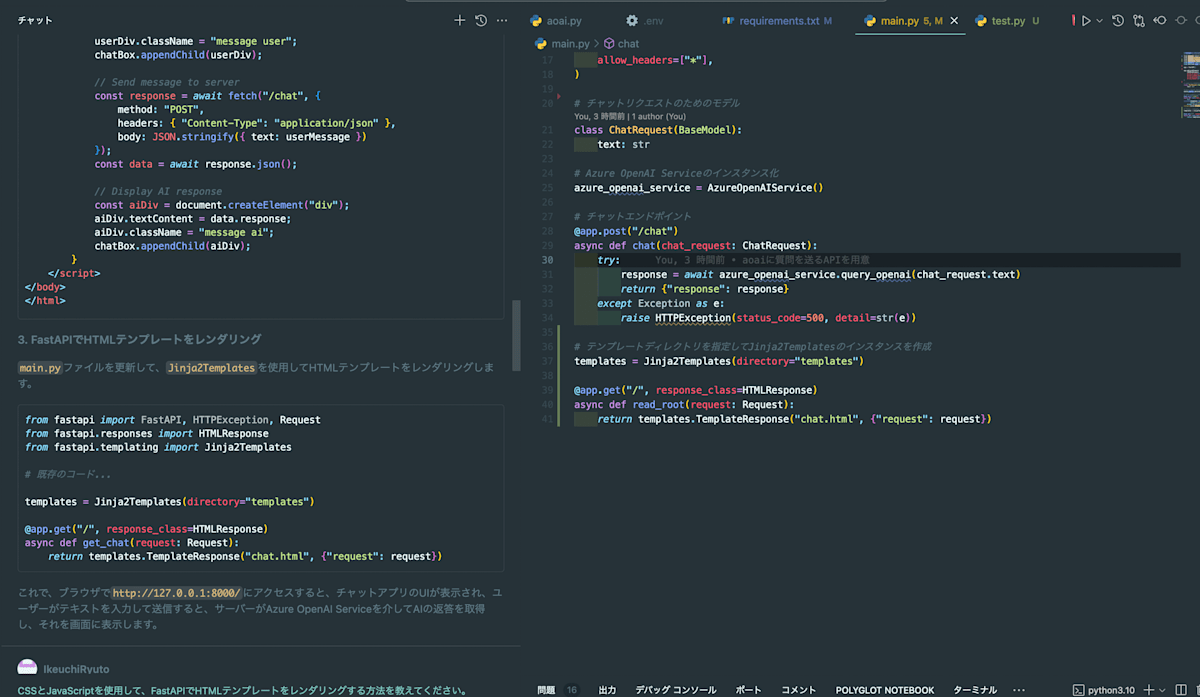Select python3.10 terminal instance
This screenshot has height=697, width=1200.
click(1103, 690)
